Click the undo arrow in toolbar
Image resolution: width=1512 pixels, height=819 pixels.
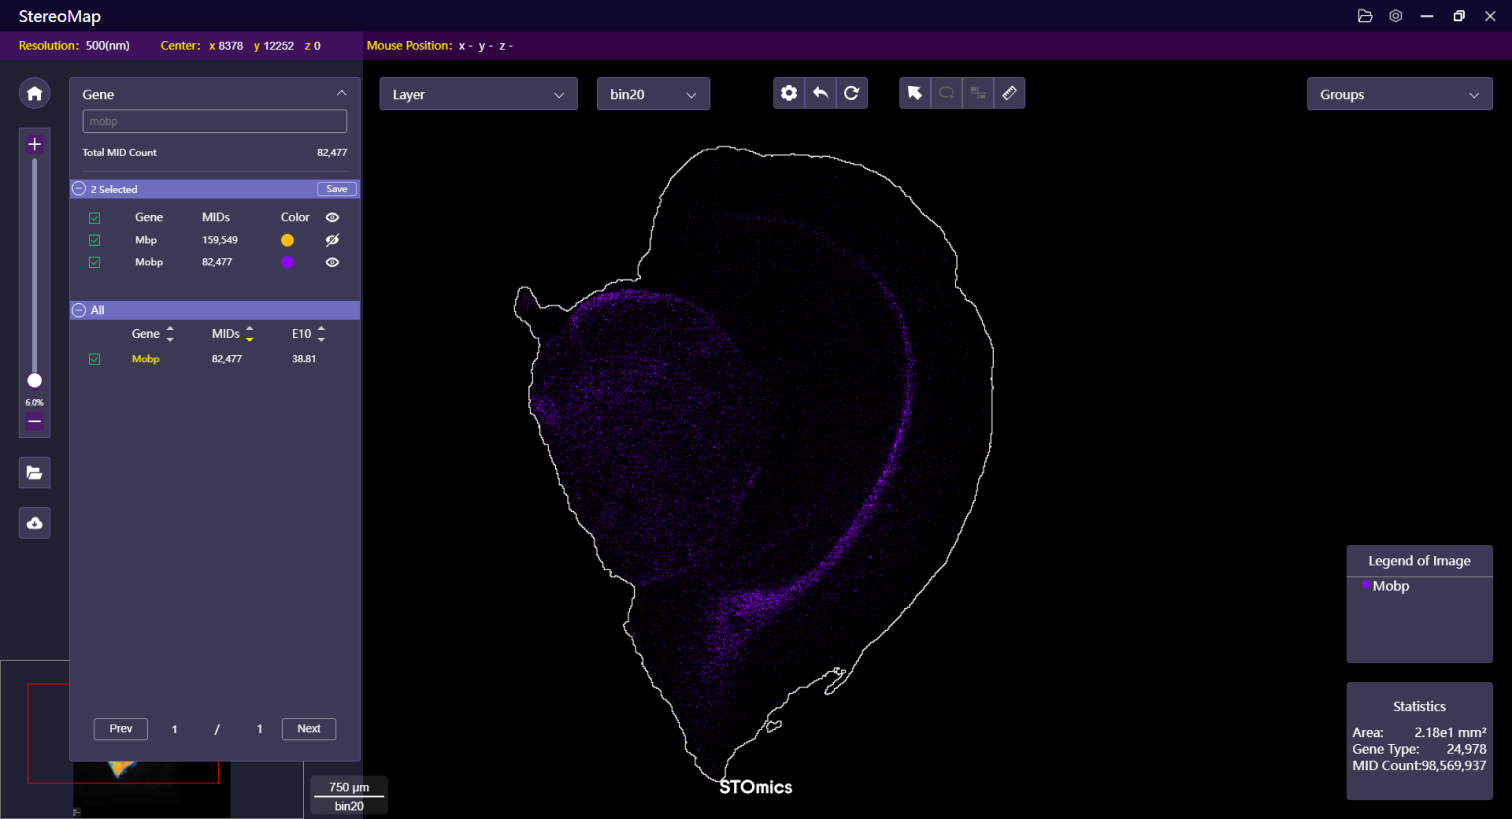pyautogui.click(x=820, y=93)
